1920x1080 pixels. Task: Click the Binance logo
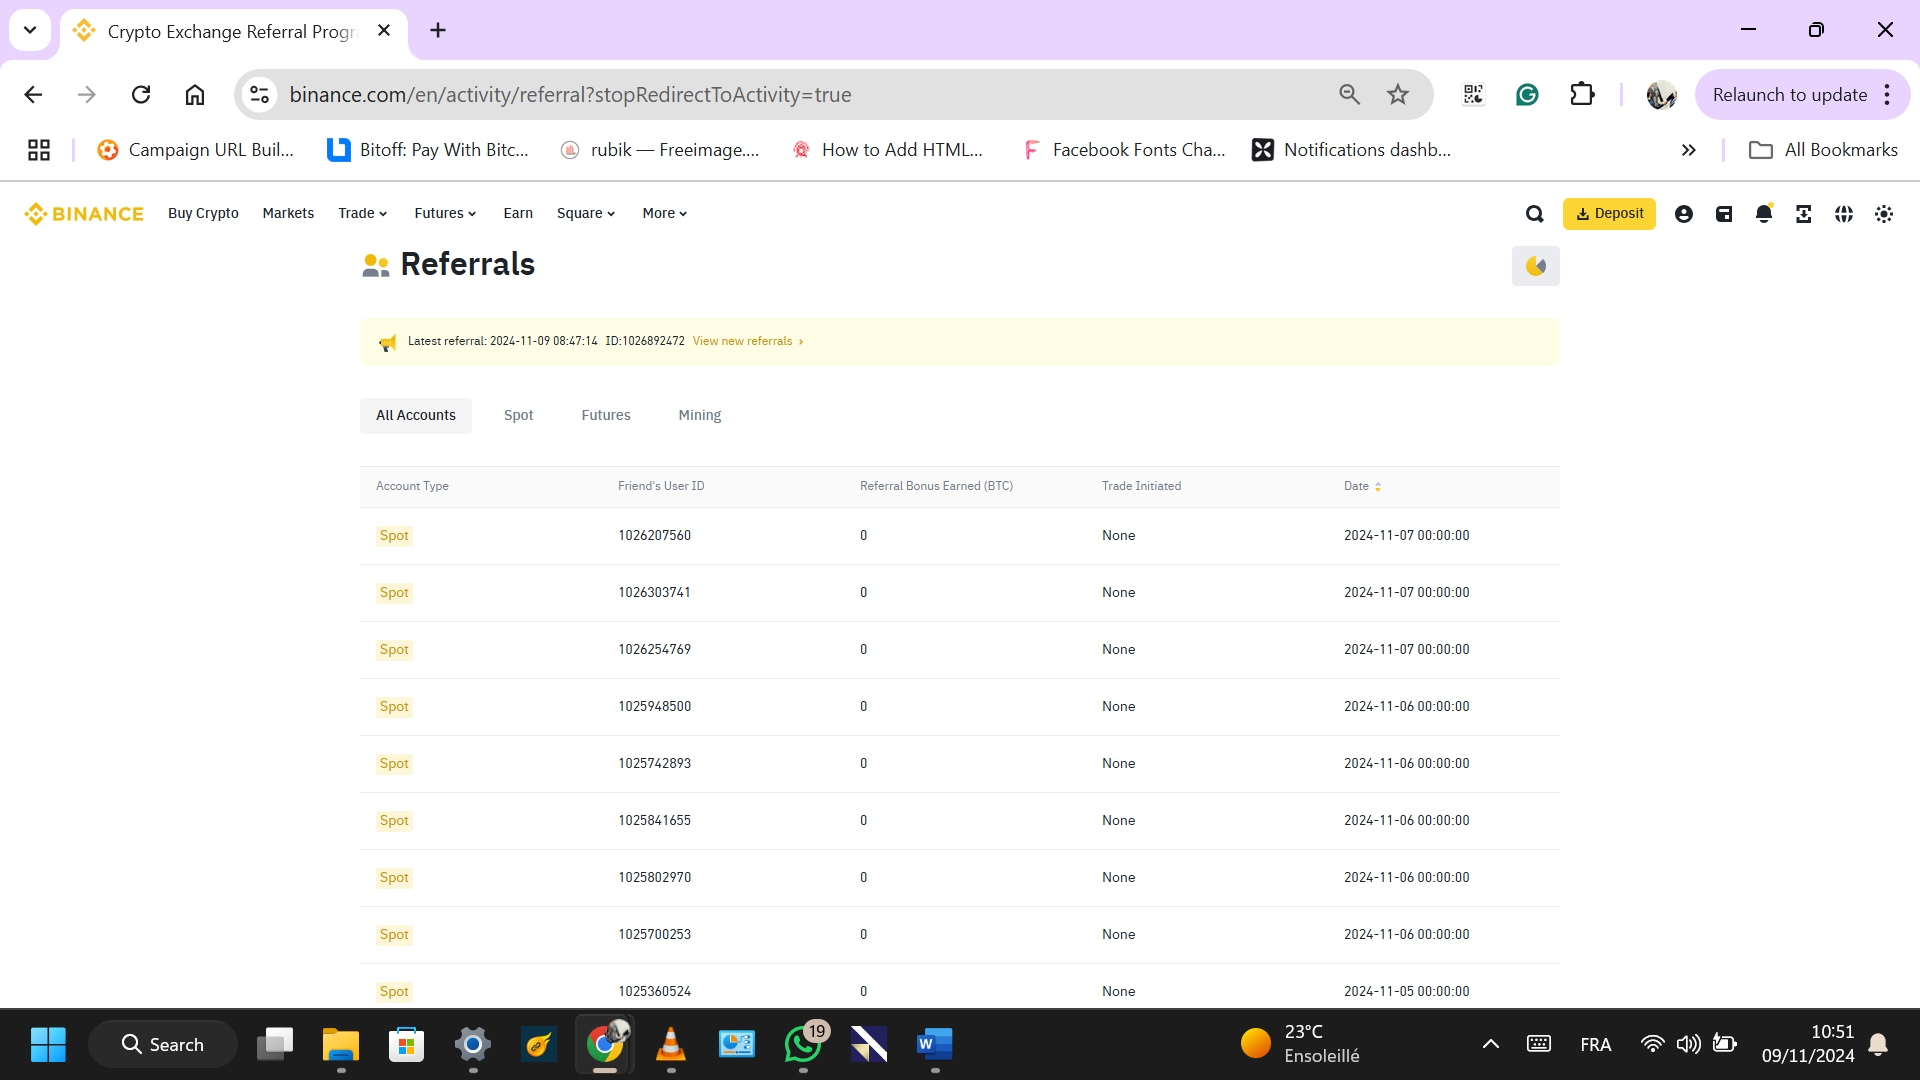(84, 214)
